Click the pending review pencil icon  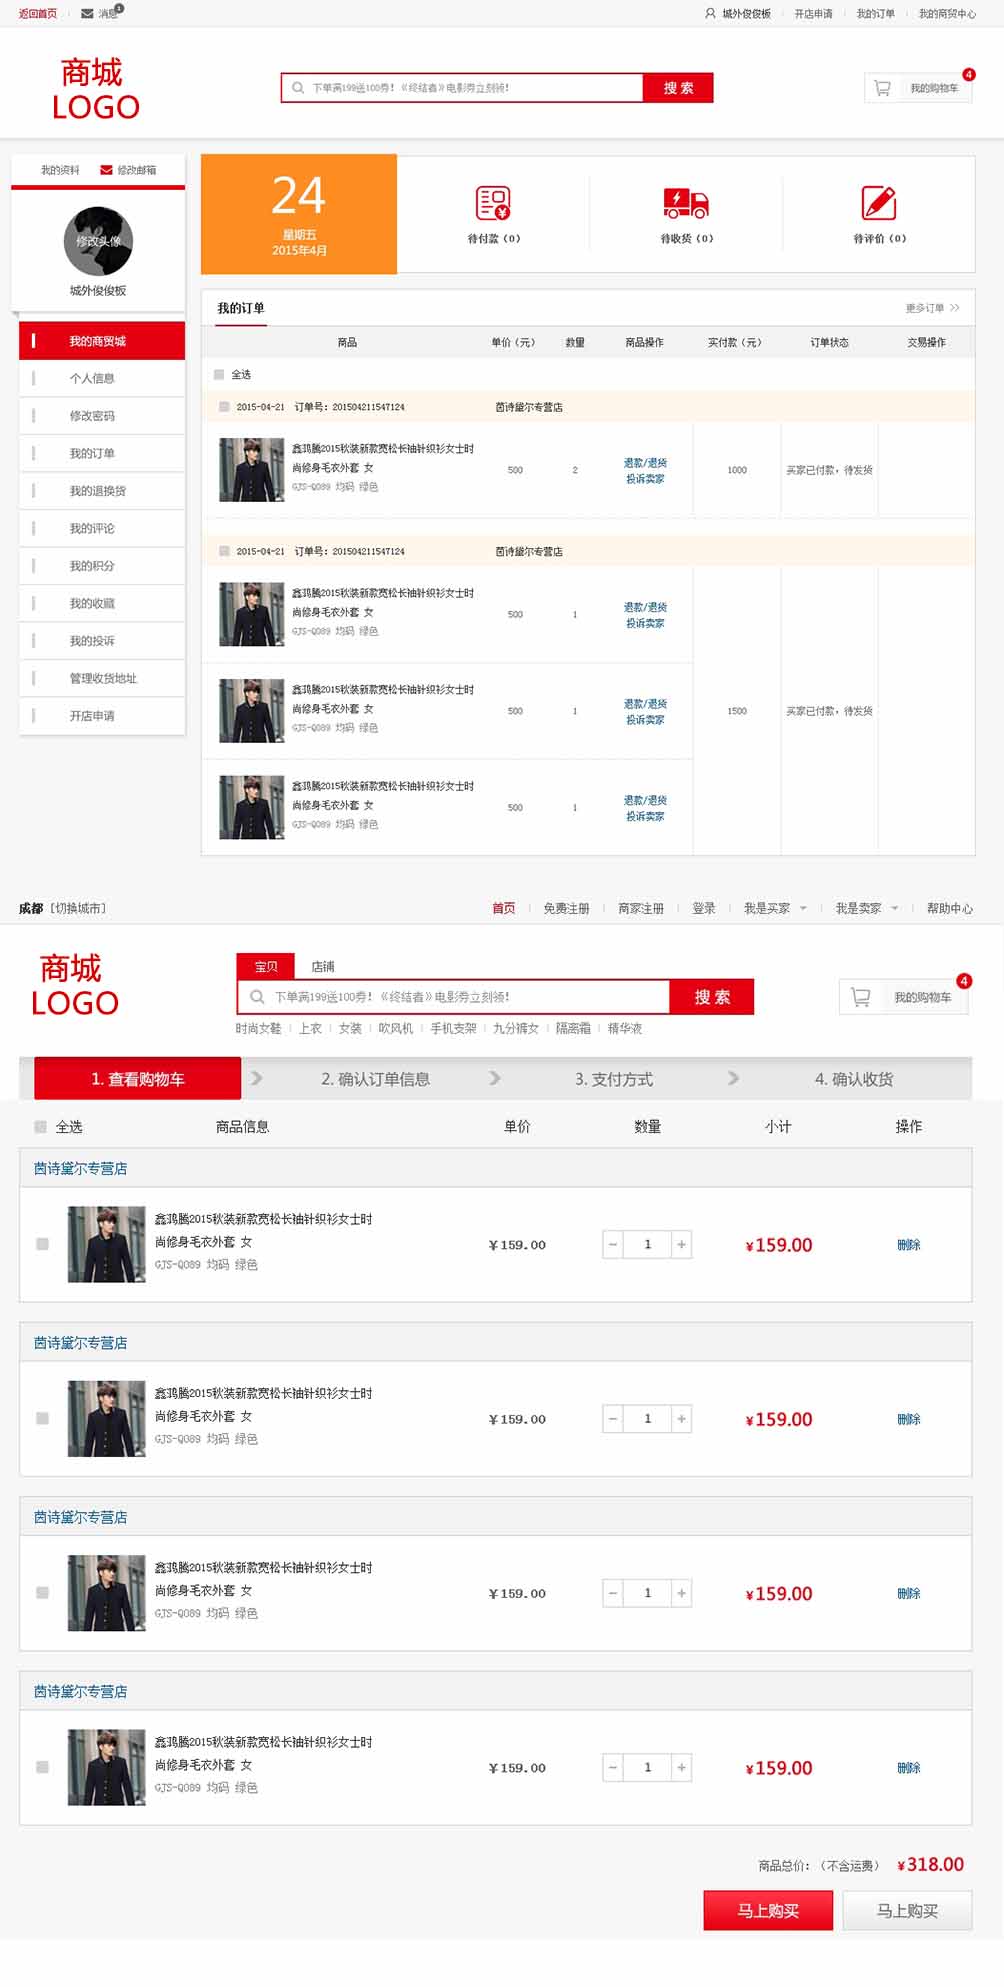pyautogui.click(x=879, y=203)
